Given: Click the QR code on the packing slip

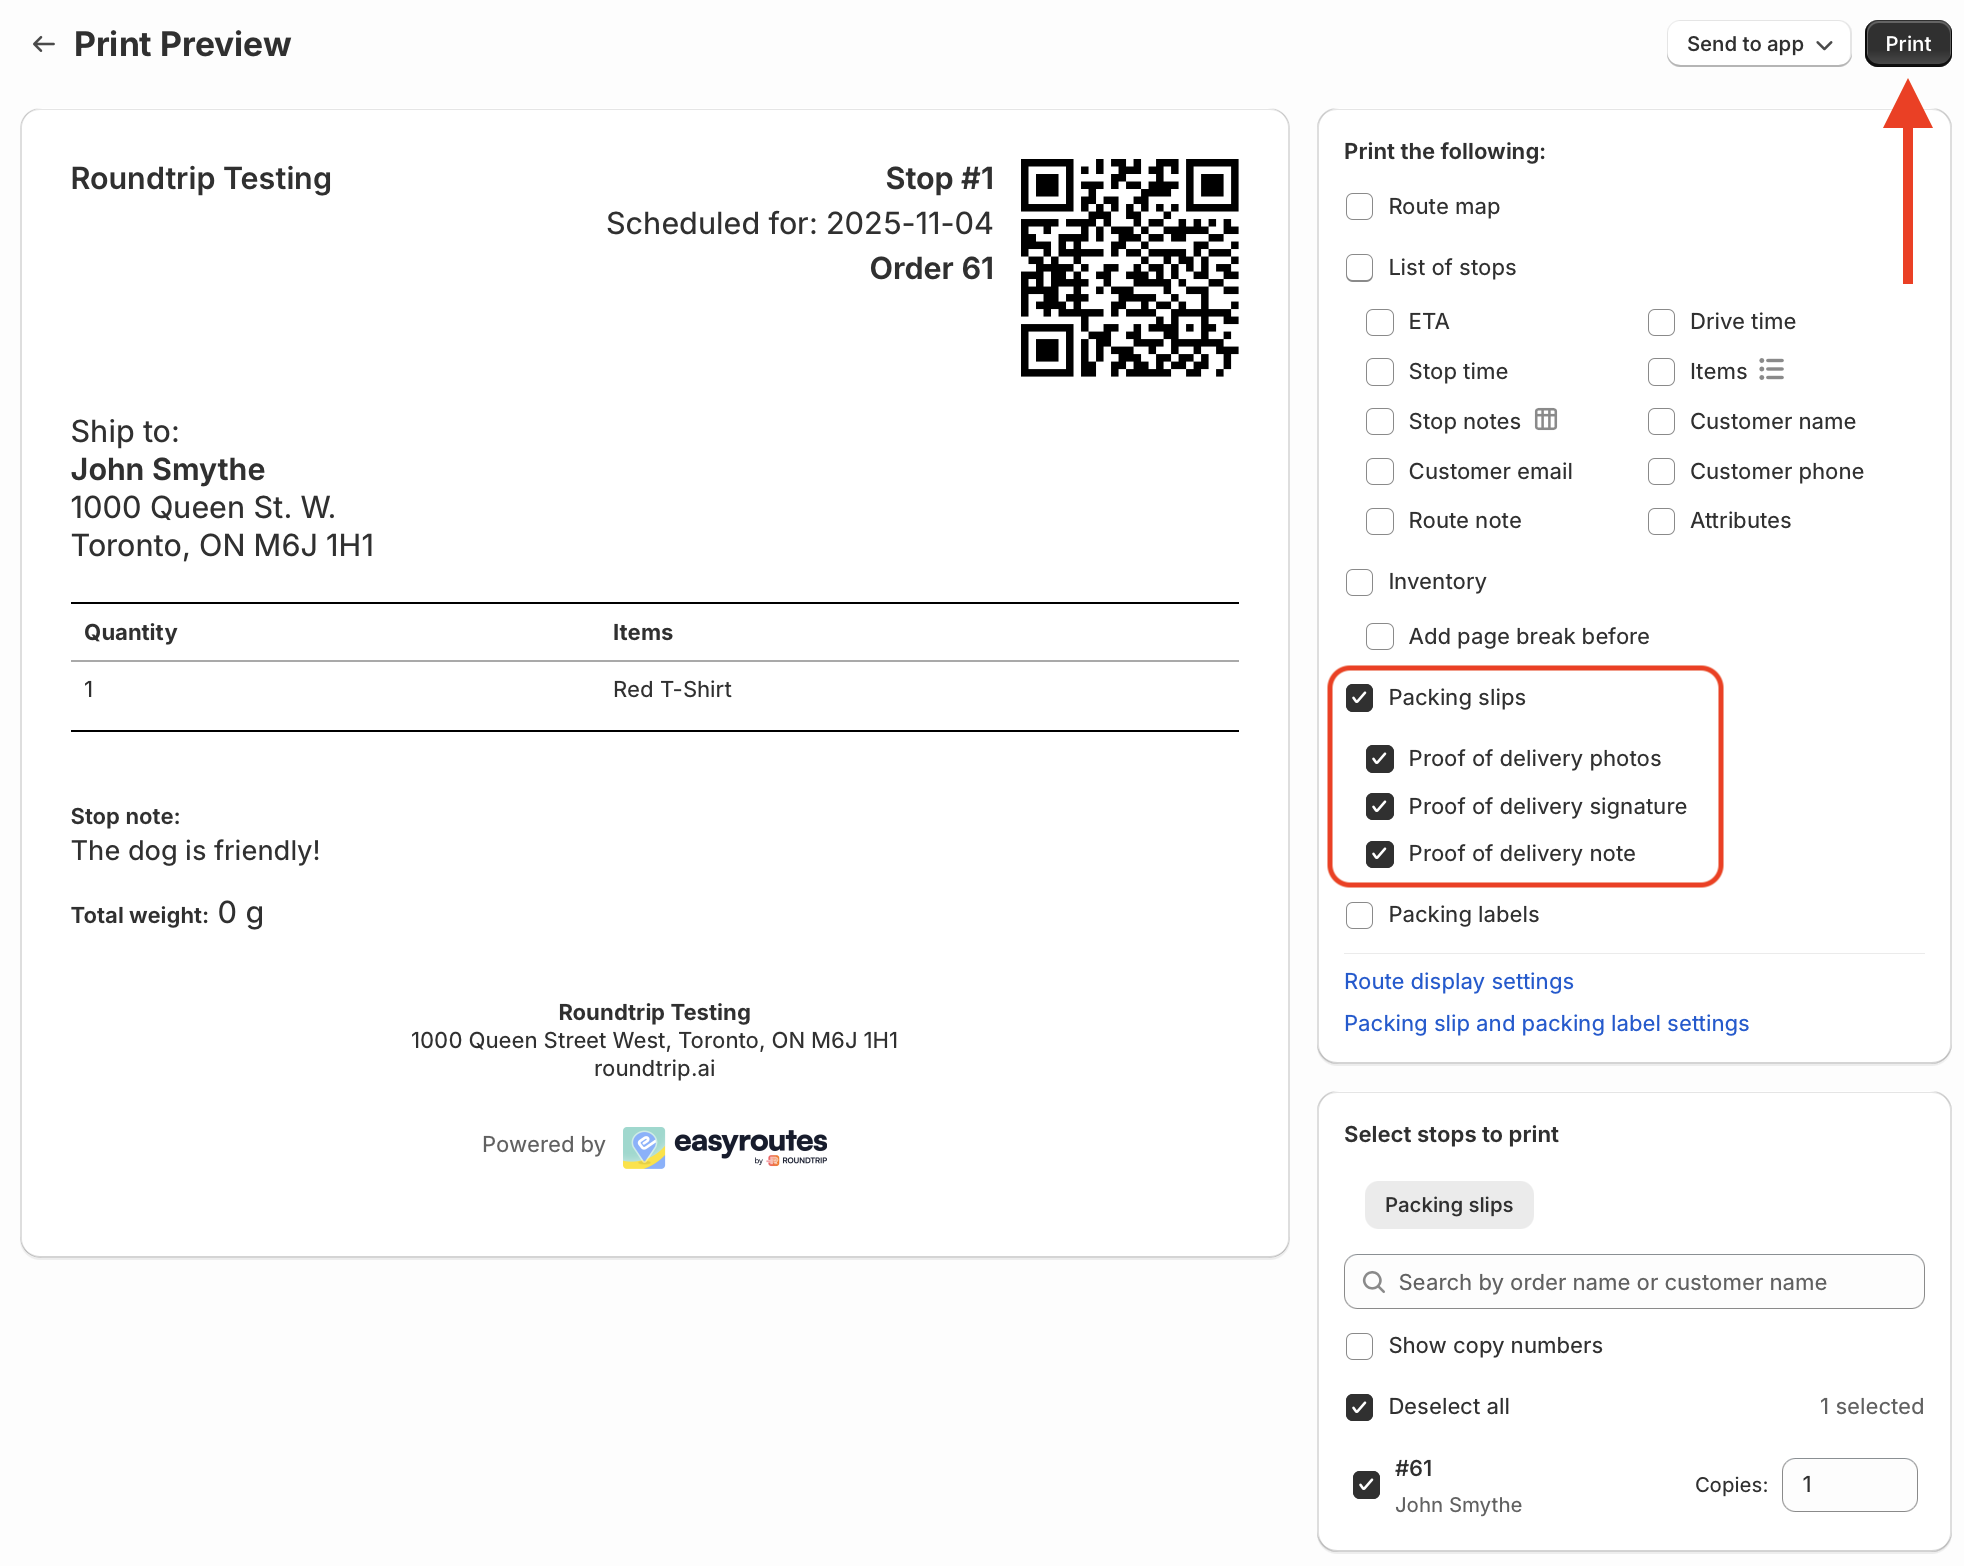Looking at the screenshot, I should coord(1129,268).
